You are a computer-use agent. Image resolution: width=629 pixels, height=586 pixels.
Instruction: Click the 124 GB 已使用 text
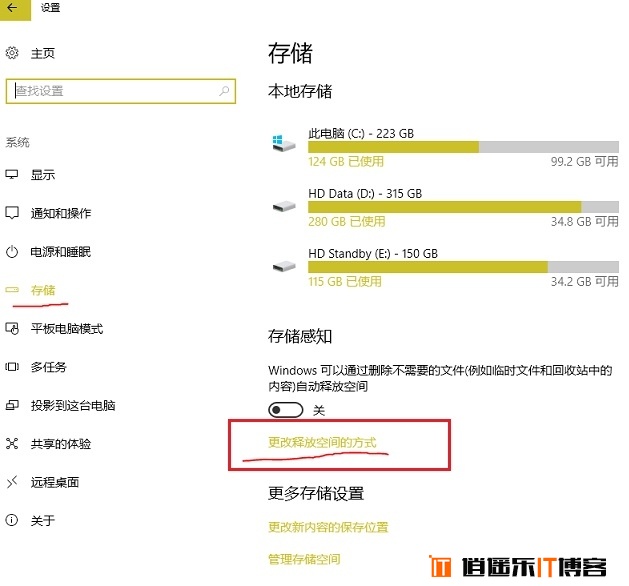[x=346, y=161]
